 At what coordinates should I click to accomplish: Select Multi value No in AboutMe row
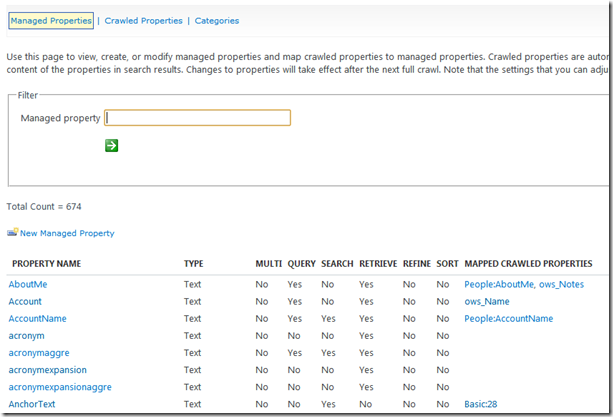point(262,284)
